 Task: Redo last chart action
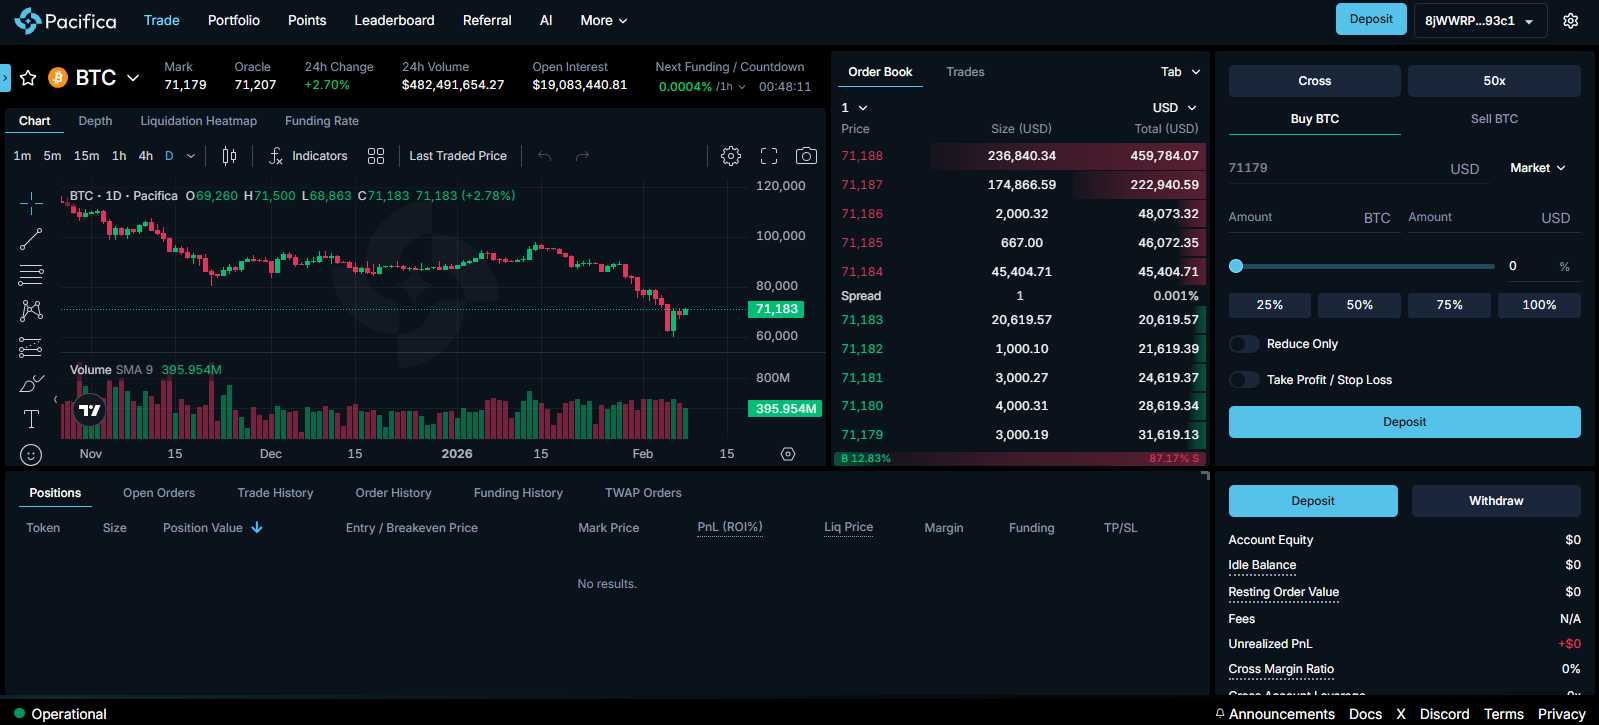[x=582, y=156]
